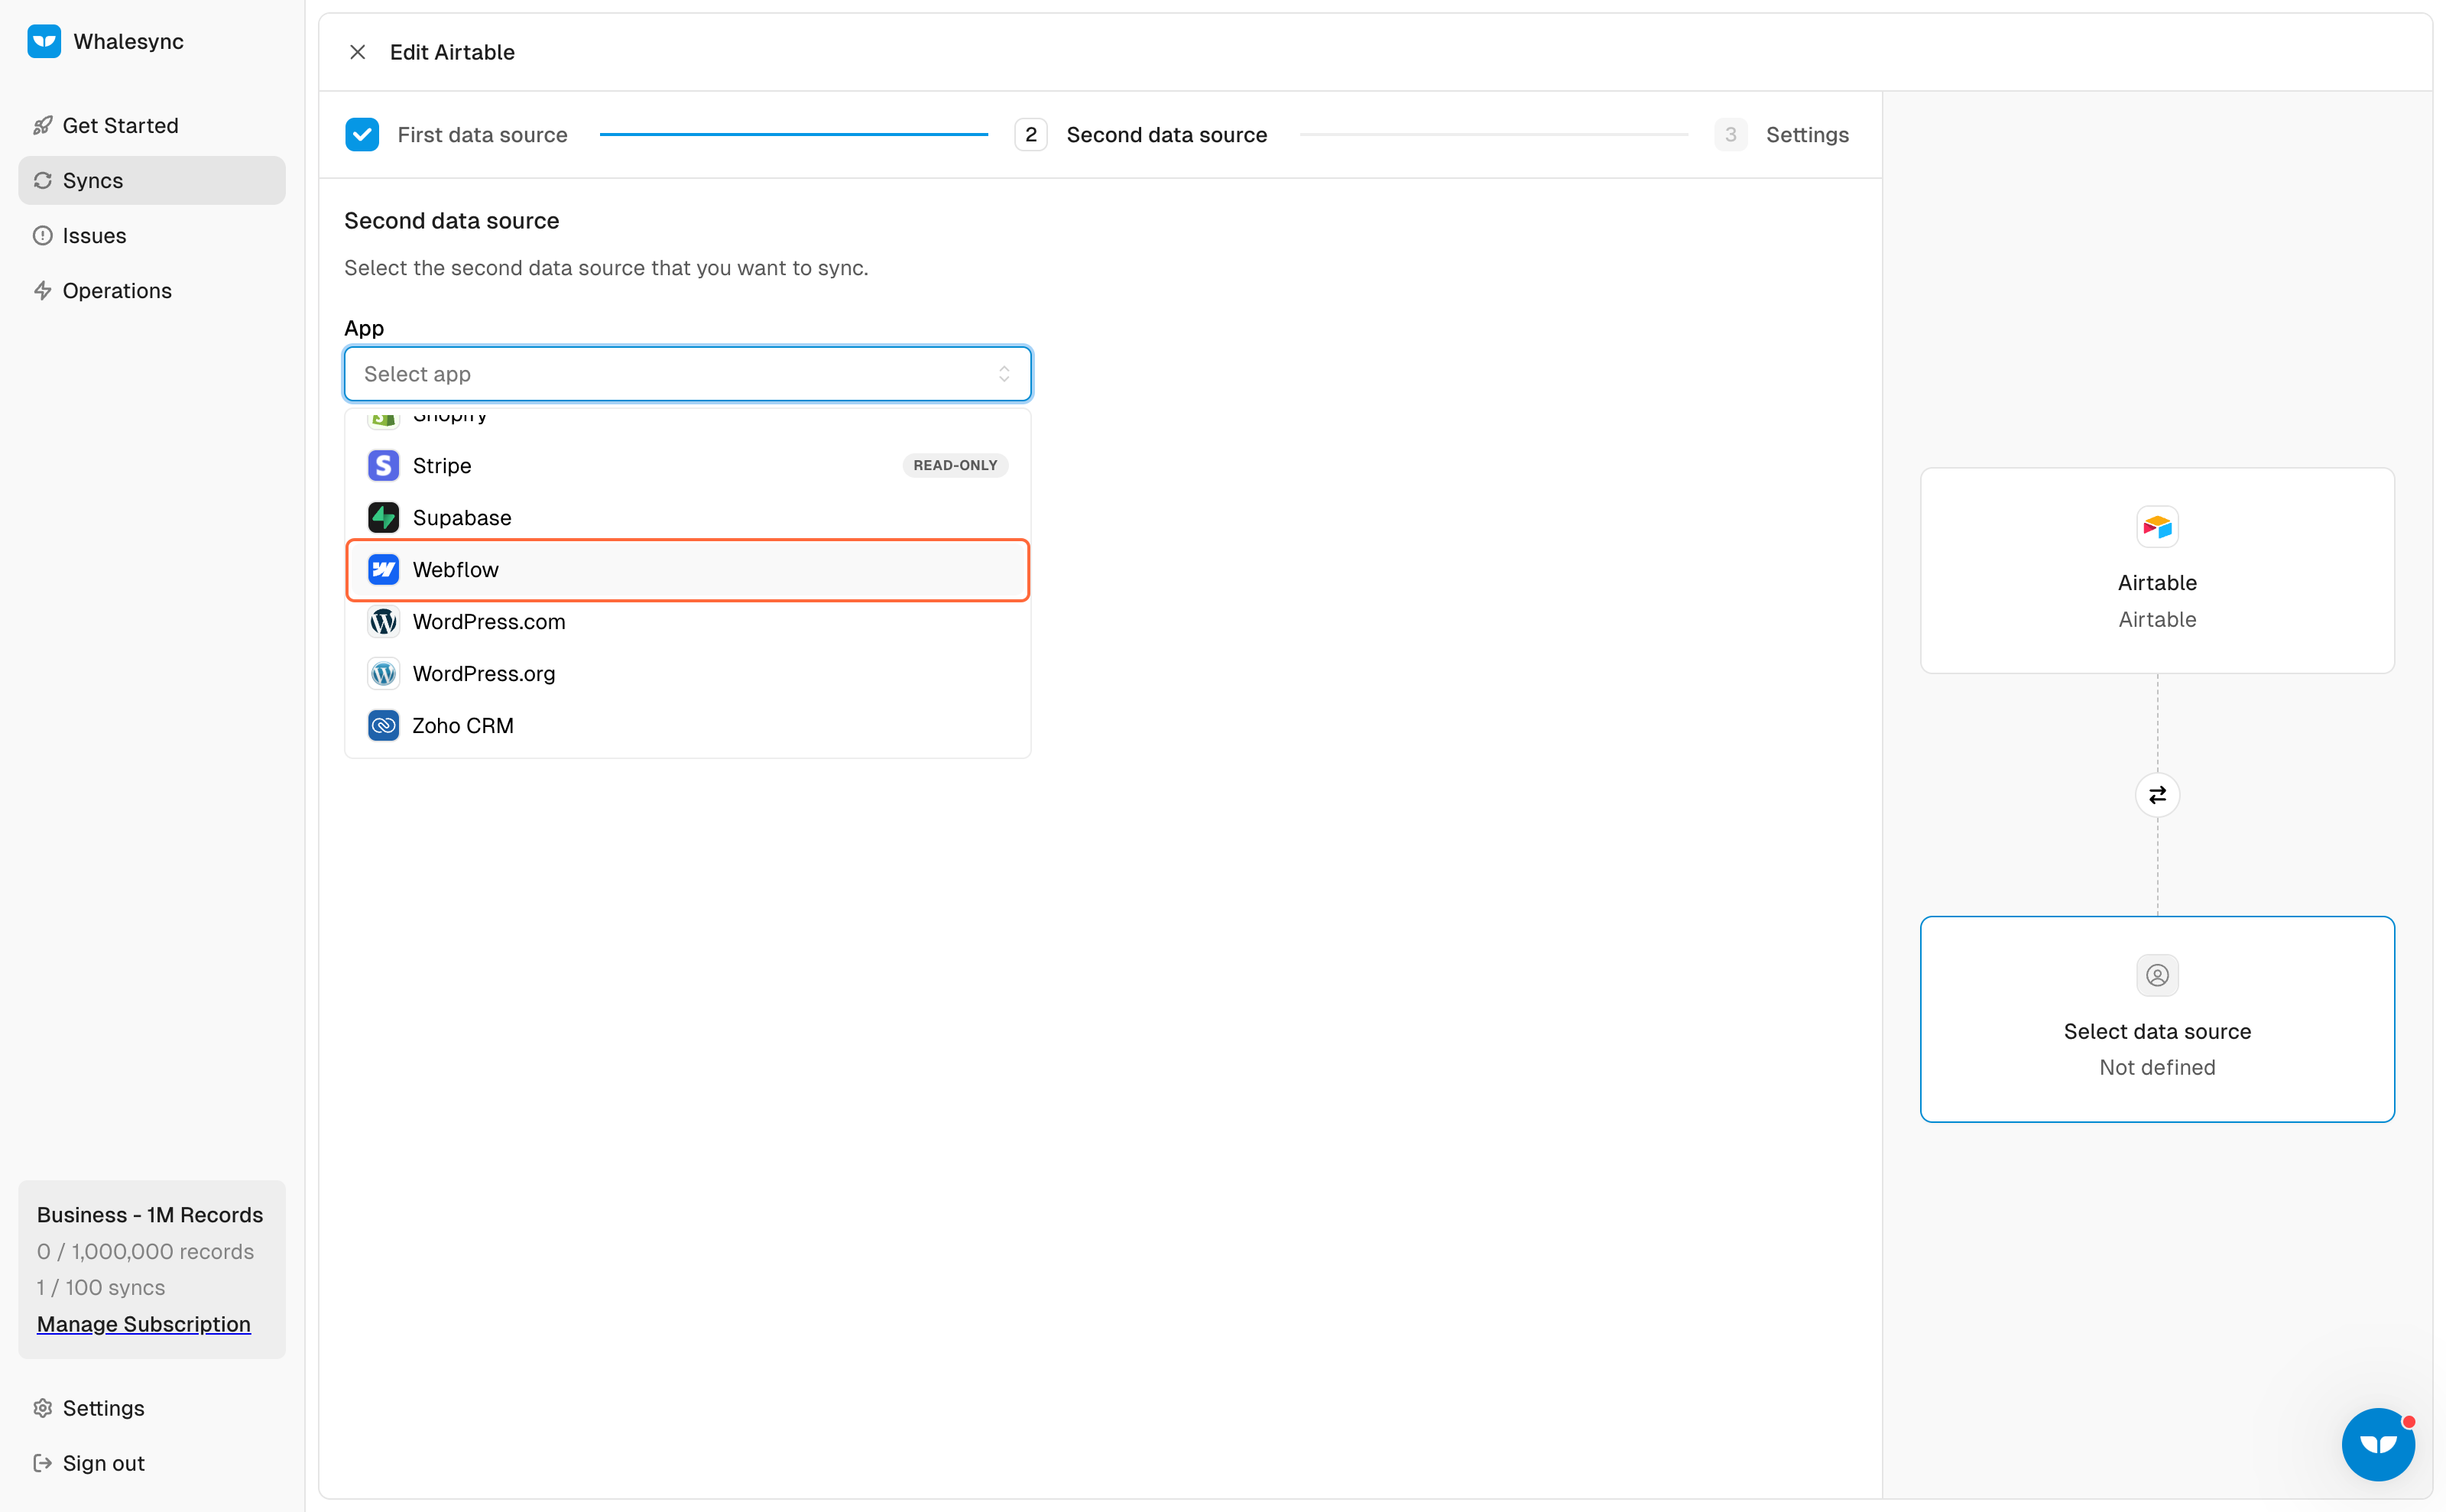This screenshot has width=2446, height=1512.
Task: Click the placeholder icon in Select data source card
Action: click(x=2157, y=975)
